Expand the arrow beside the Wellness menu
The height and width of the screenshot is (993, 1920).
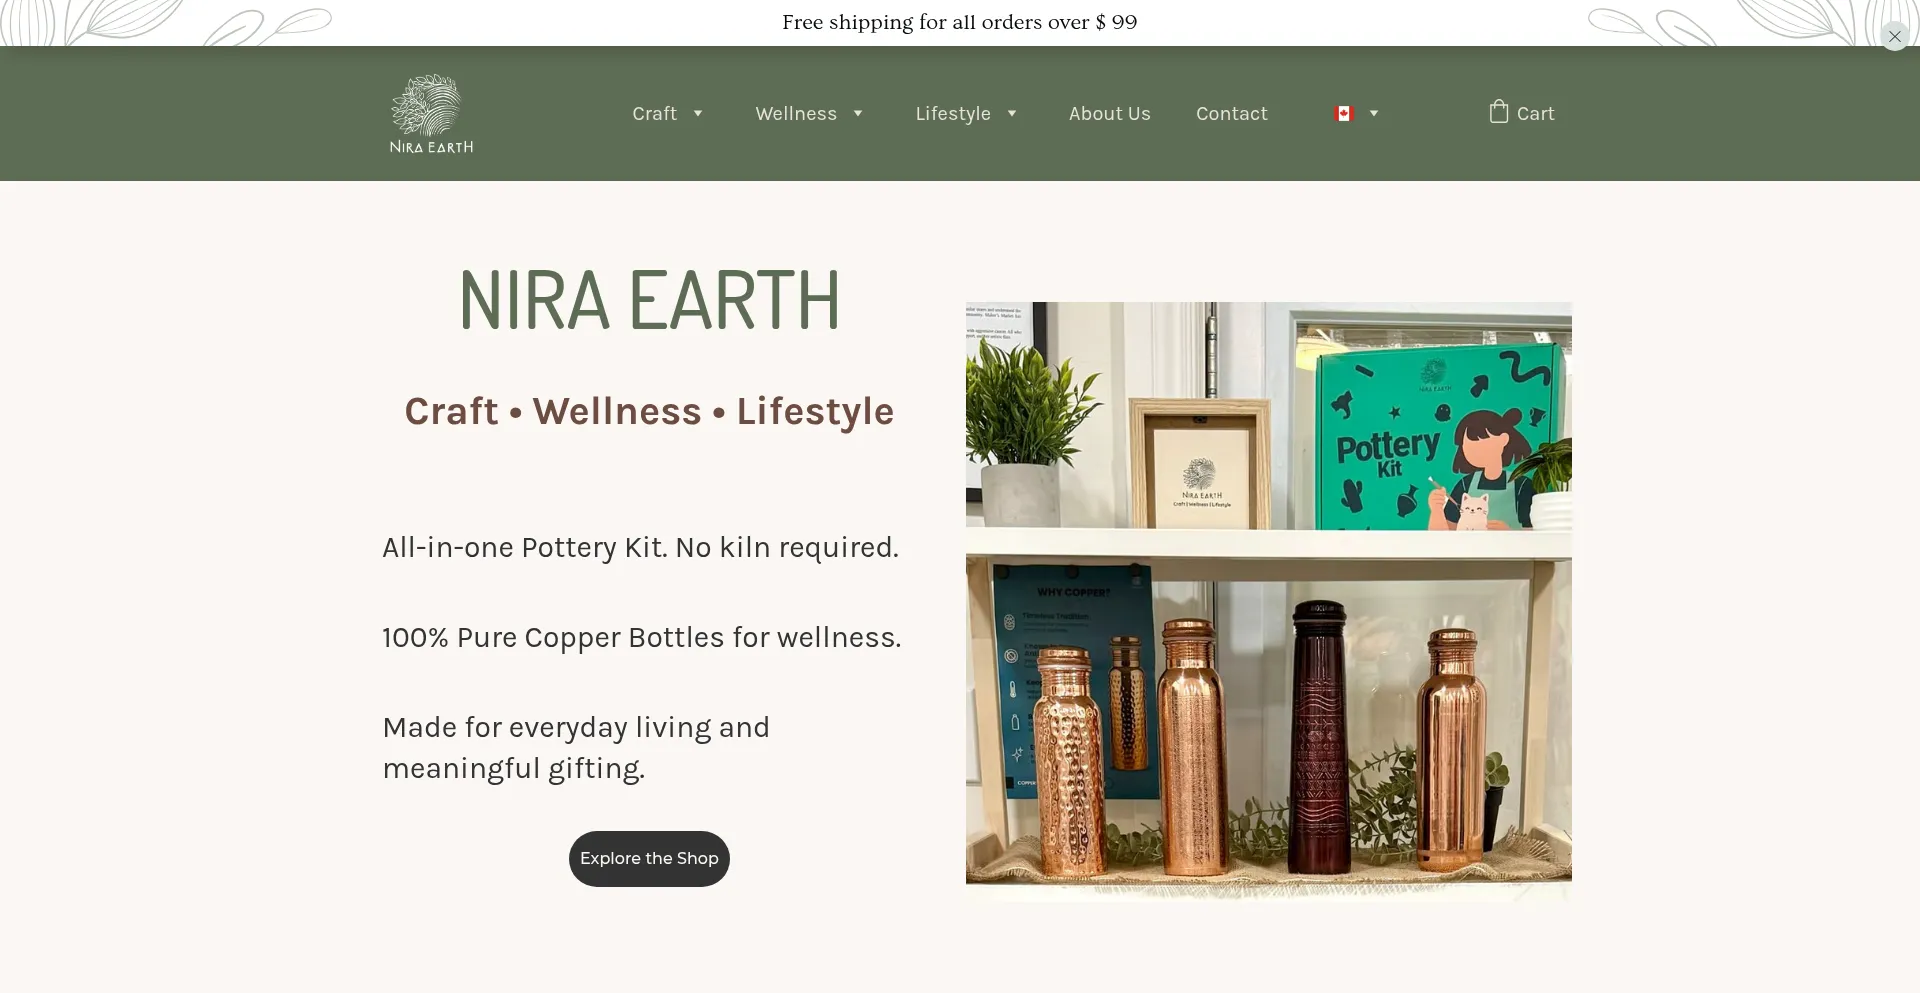[x=857, y=114]
